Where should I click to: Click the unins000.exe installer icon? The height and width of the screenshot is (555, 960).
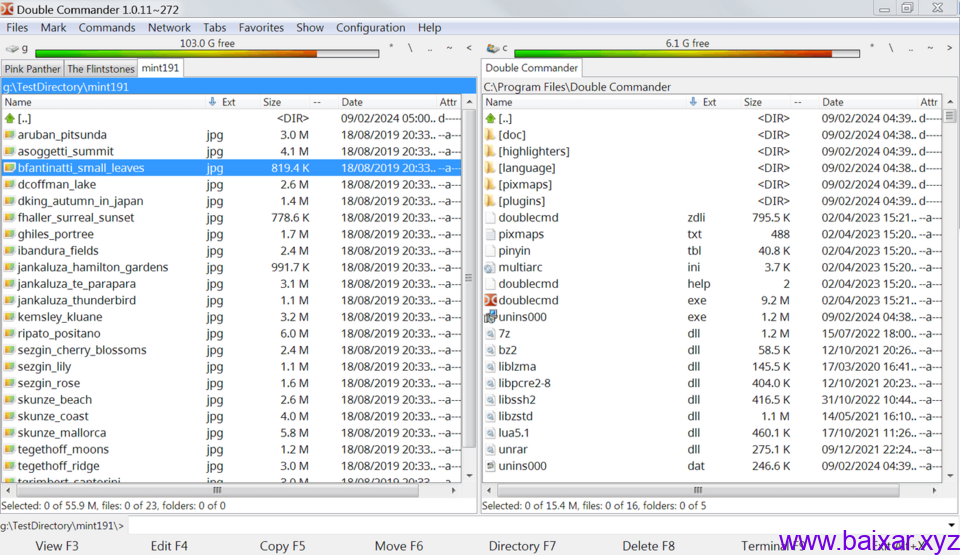pyautogui.click(x=490, y=317)
